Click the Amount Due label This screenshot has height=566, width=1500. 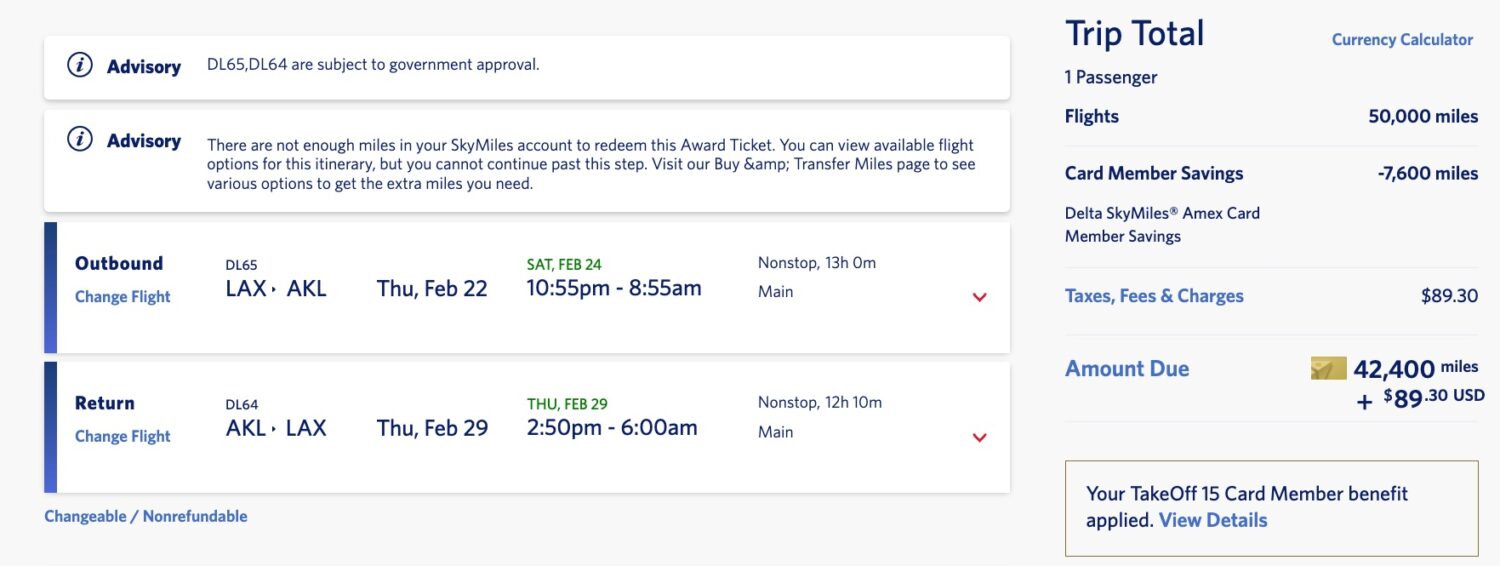[1127, 369]
